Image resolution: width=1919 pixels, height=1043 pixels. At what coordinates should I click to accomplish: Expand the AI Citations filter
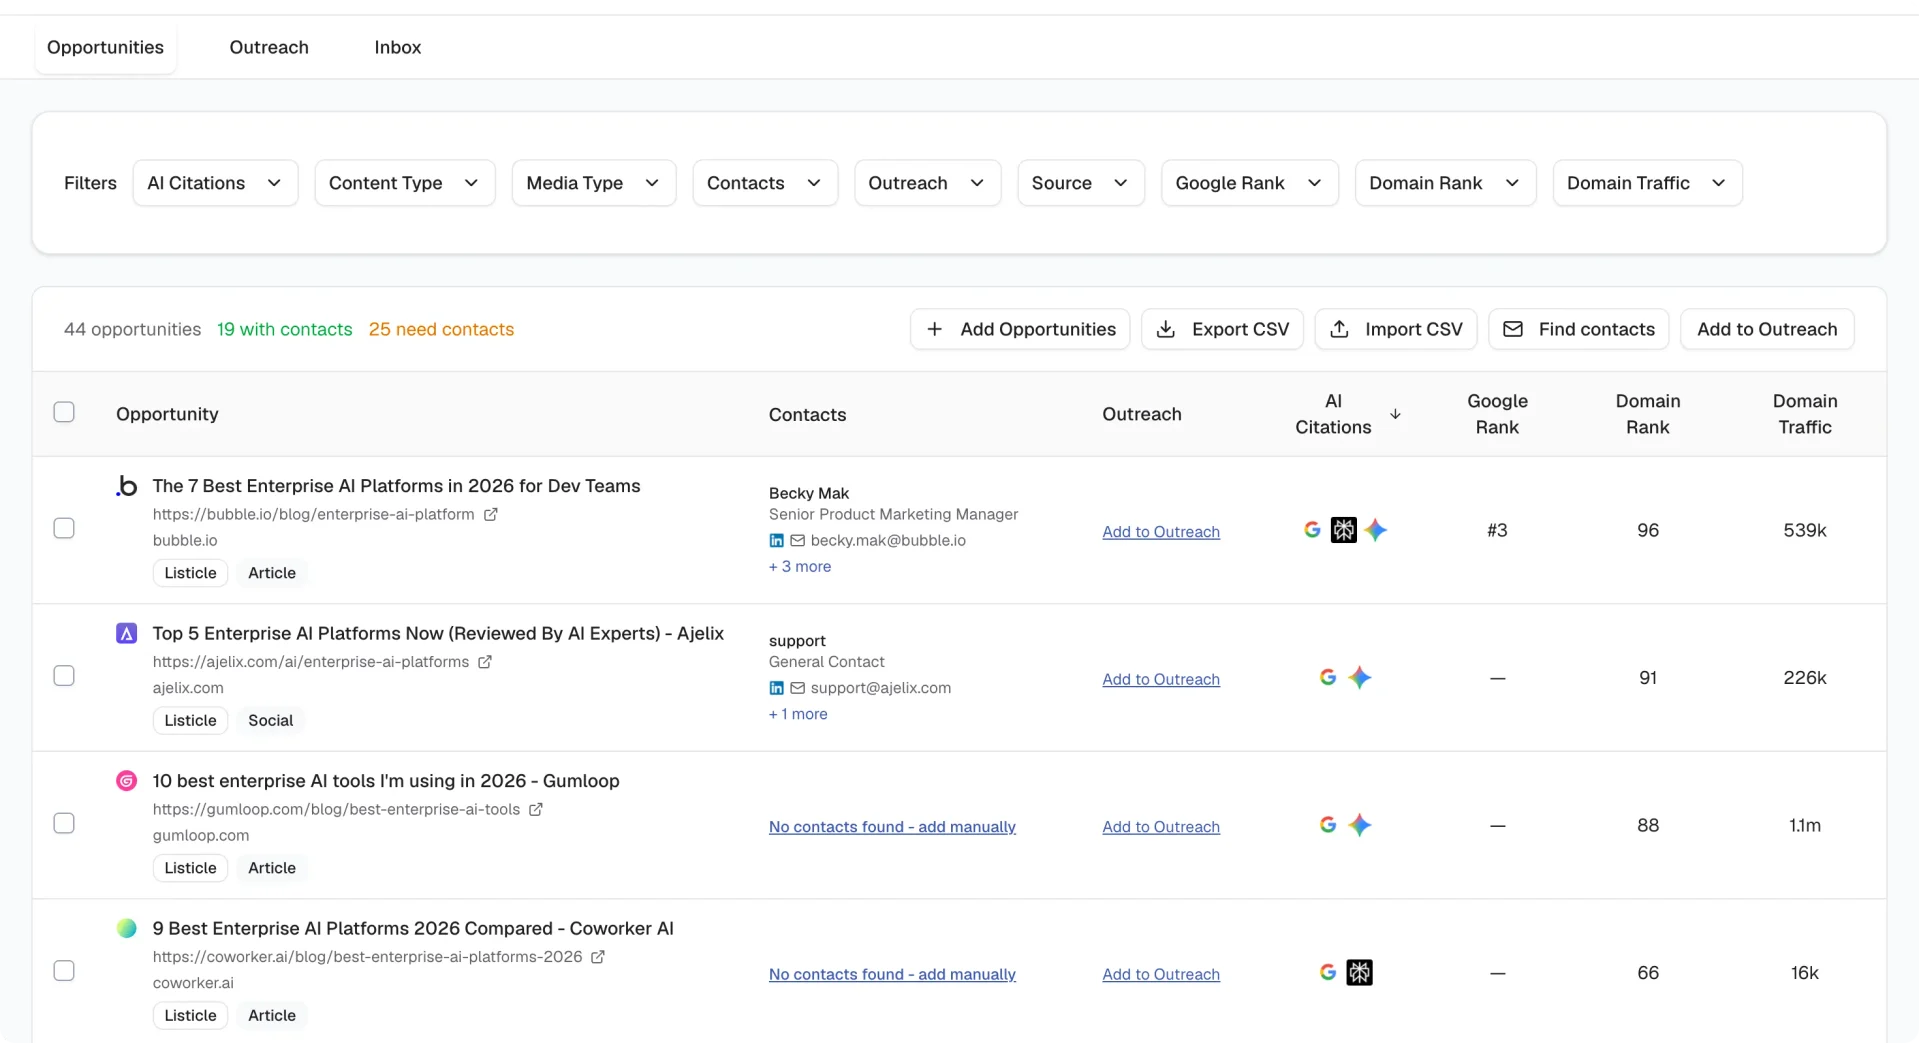(215, 183)
